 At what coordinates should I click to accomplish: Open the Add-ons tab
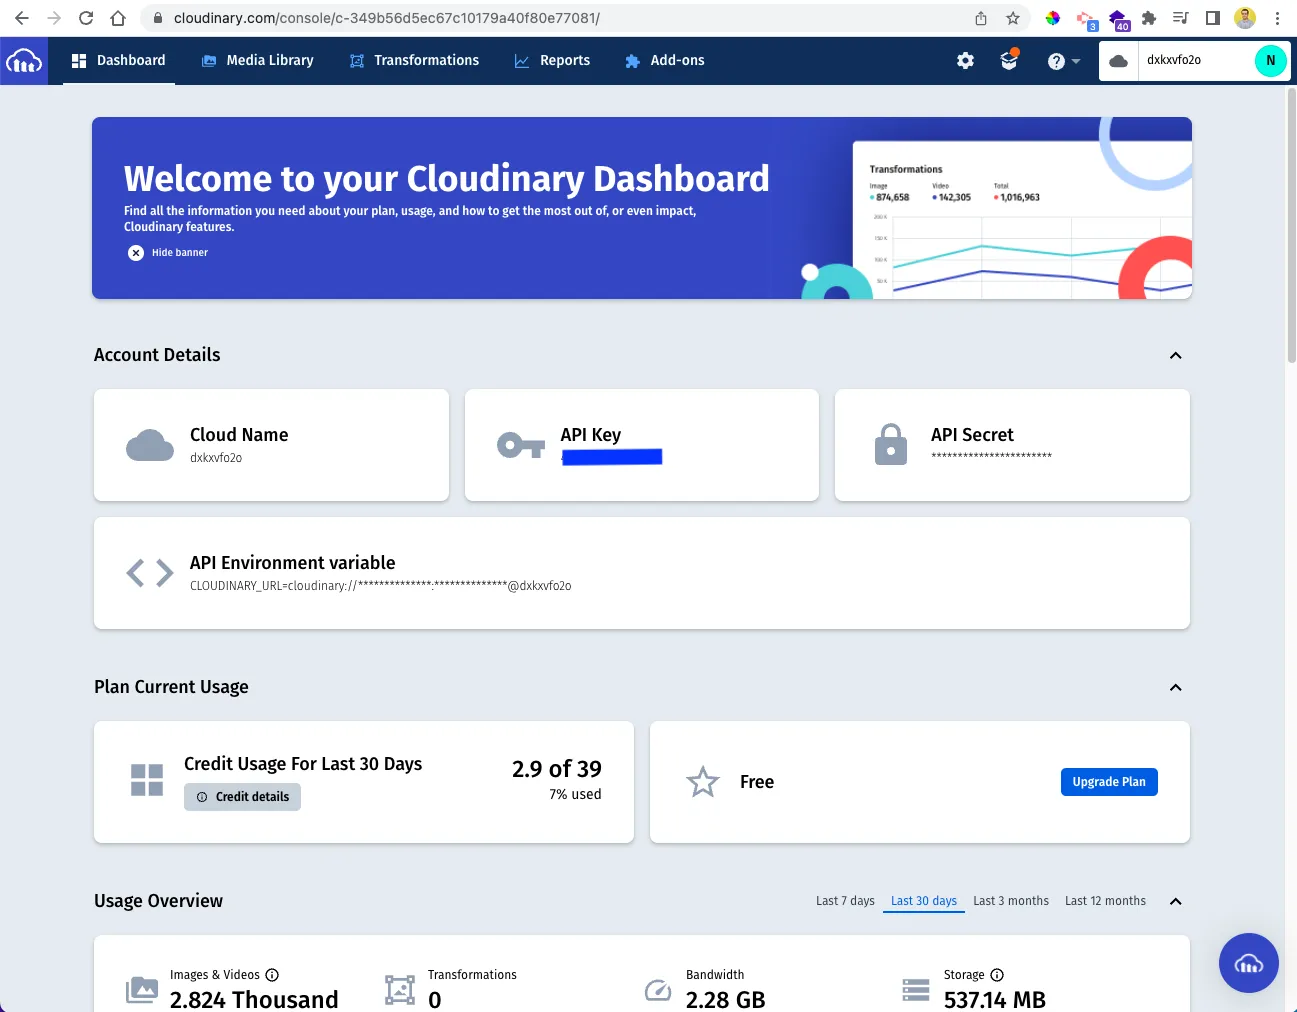pyautogui.click(x=665, y=61)
